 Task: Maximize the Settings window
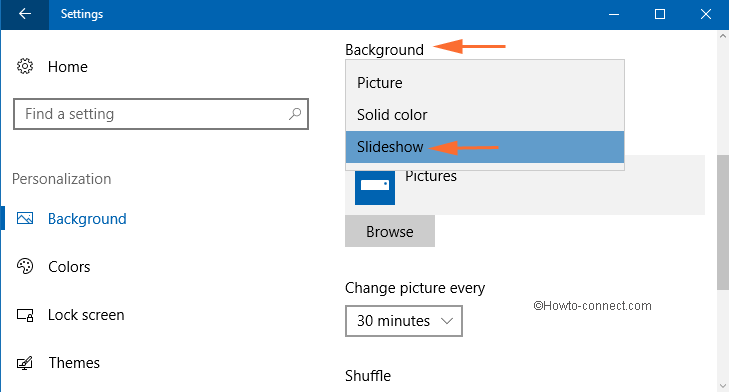(660, 14)
